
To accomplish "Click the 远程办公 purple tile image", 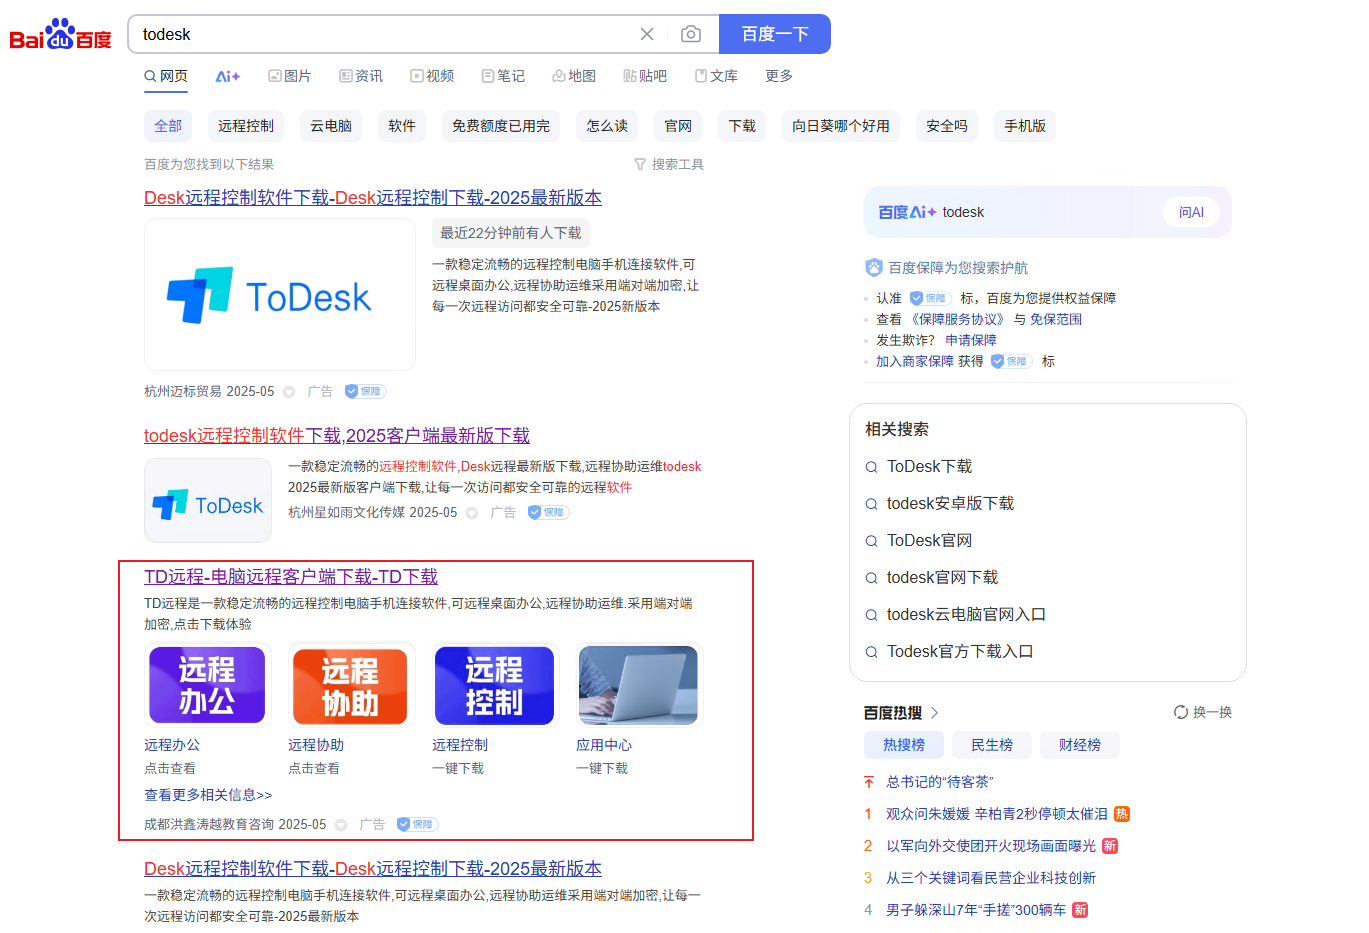I will [x=207, y=685].
